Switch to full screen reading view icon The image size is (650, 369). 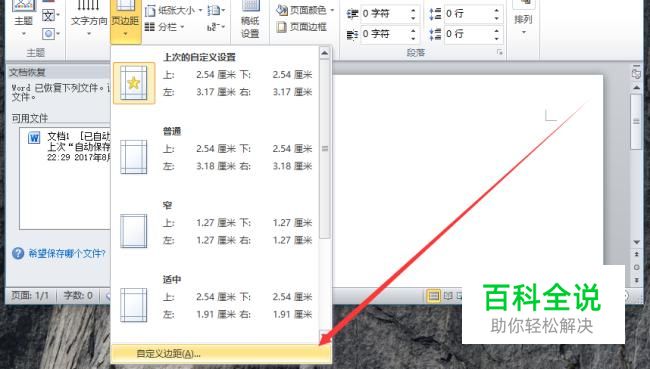click(x=448, y=296)
